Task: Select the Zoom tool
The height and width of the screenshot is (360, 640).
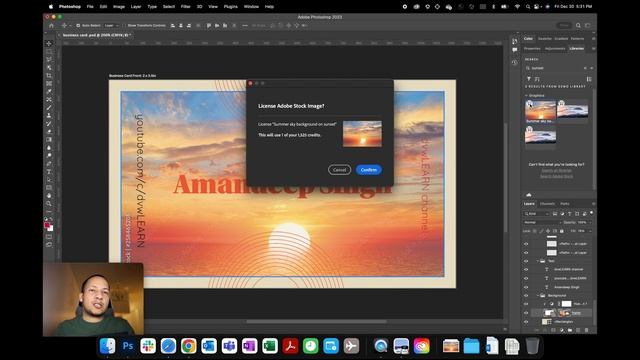Action: pyautogui.click(x=49, y=203)
